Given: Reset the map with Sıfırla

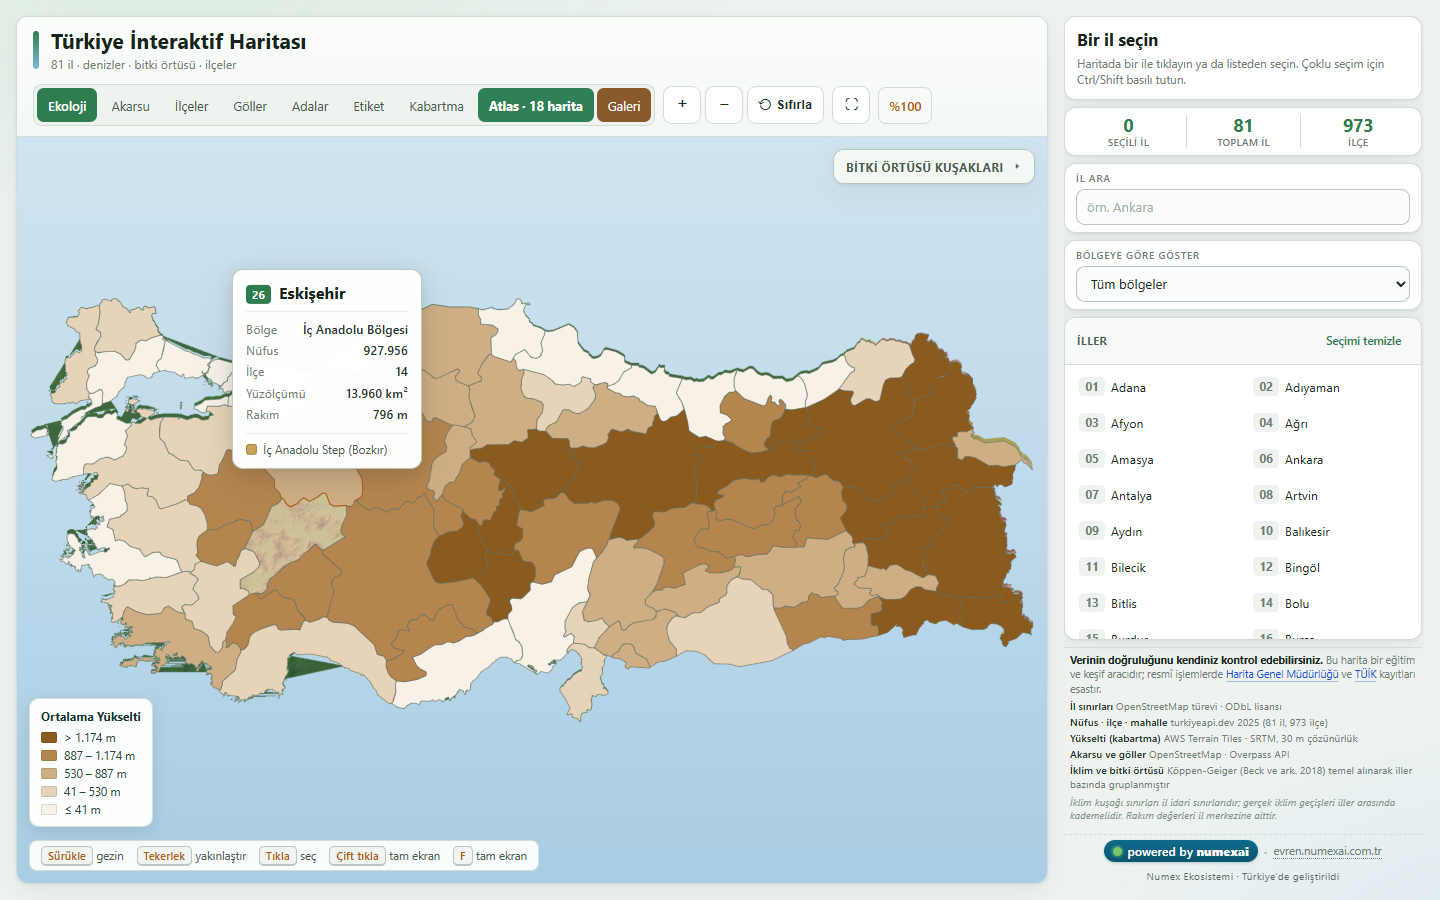Looking at the screenshot, I should (x=786, y=105).
